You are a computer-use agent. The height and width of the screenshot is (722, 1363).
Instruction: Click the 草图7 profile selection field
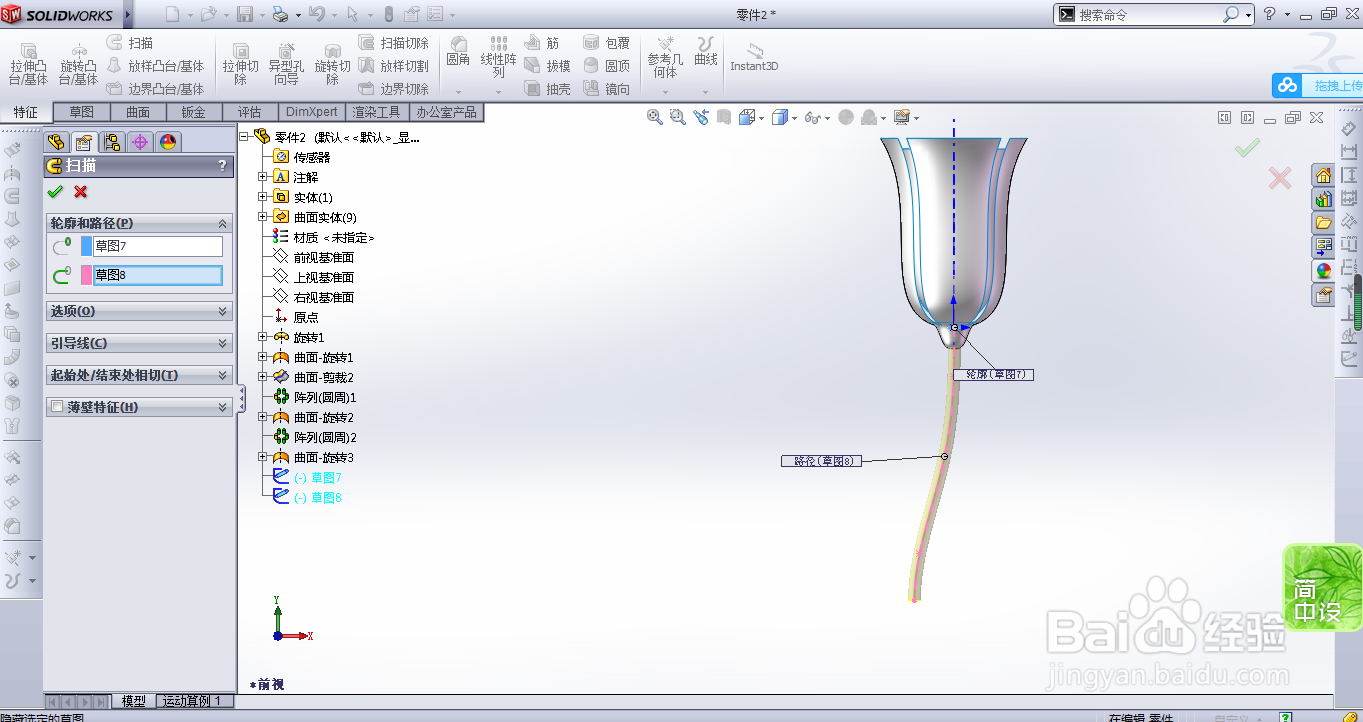coord(158,246)
